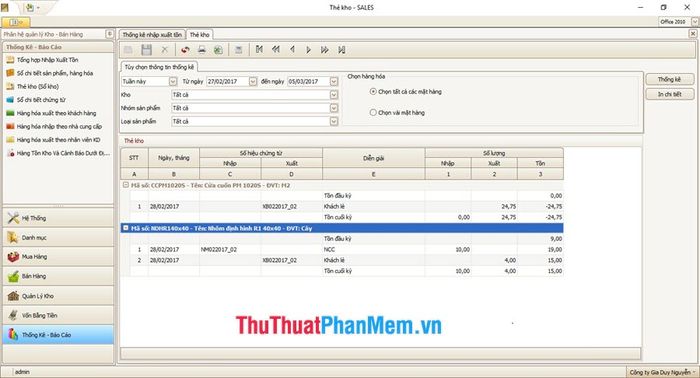Click the quick access icon in title bar
This screenshot has height=378, width=700.
point(30,8)
